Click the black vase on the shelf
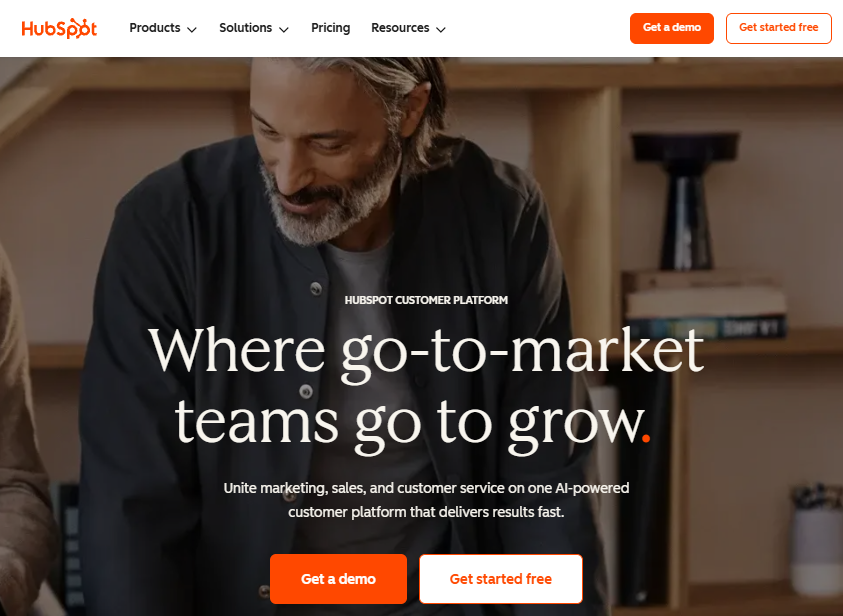 click(x=686, y=201)
